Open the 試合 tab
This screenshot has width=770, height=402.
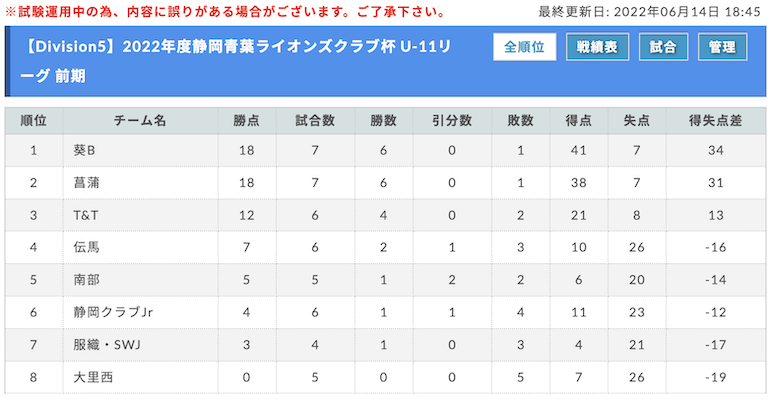[x=663, y=47]
